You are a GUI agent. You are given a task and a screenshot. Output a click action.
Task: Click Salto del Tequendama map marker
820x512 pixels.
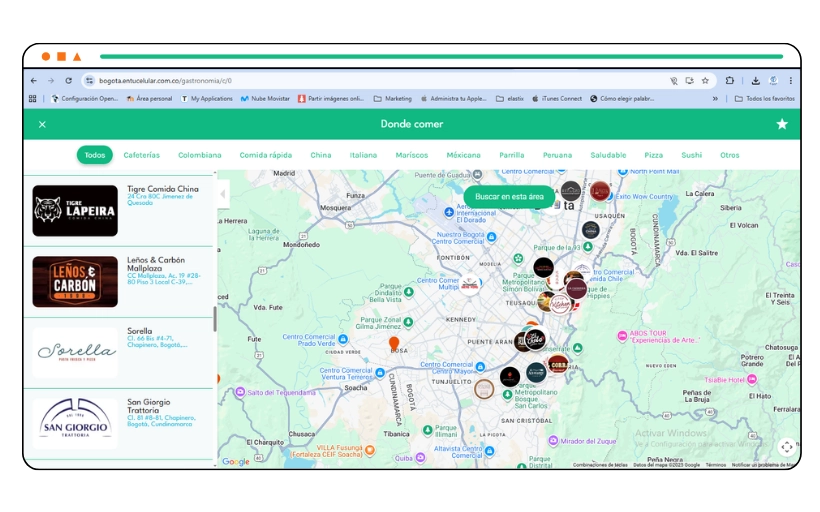pos(240,392)
